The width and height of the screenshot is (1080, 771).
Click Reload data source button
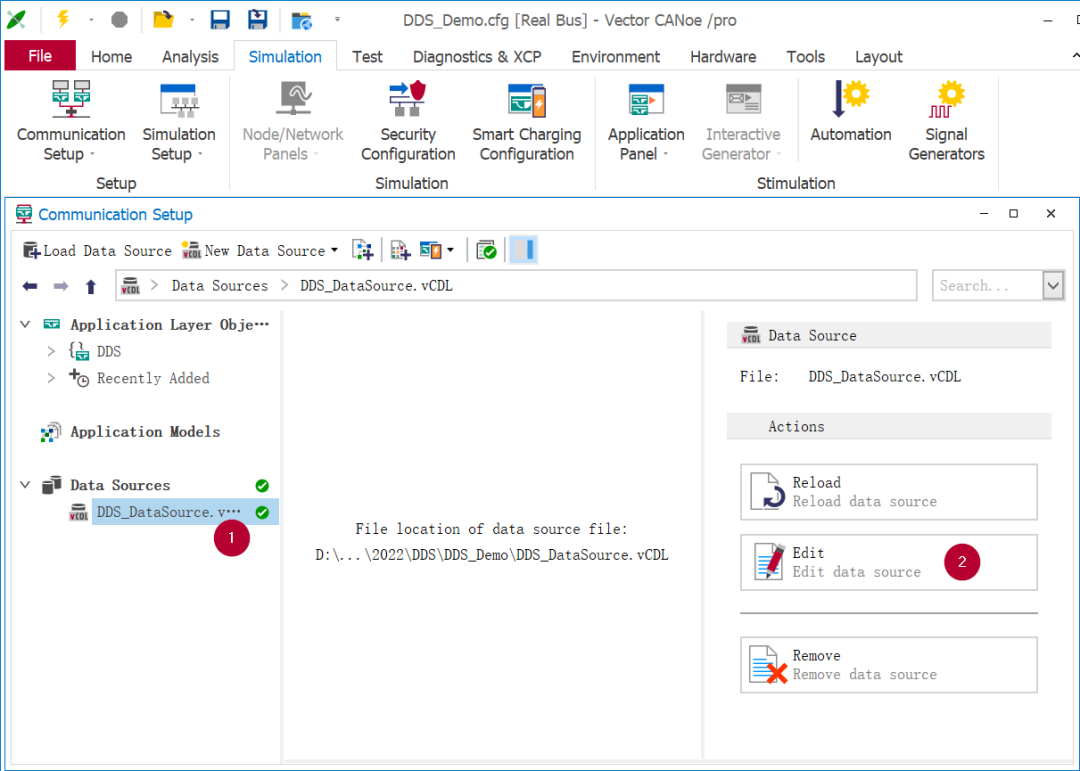pyautogui.click(x=889, y=492)
